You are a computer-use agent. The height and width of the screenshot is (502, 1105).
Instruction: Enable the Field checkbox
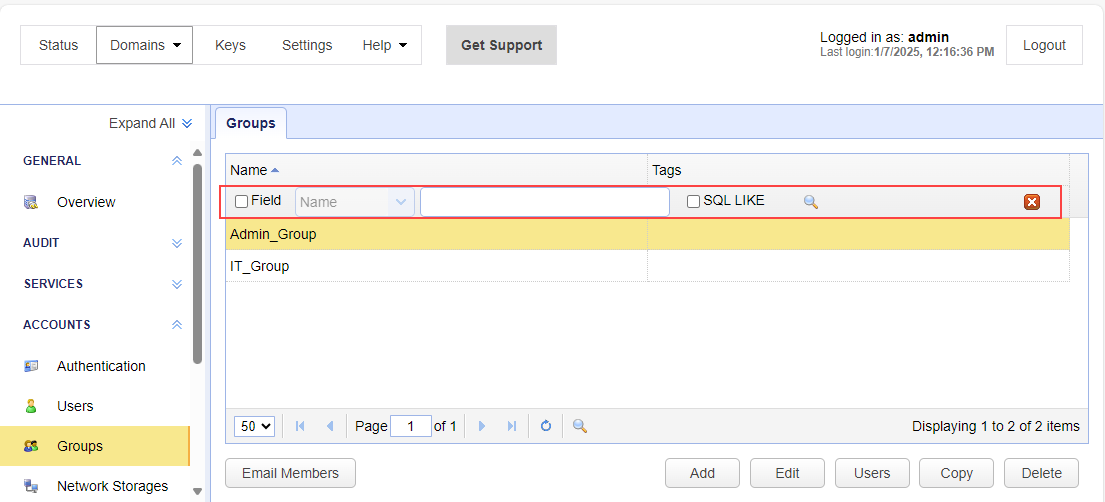pos(241,202)
